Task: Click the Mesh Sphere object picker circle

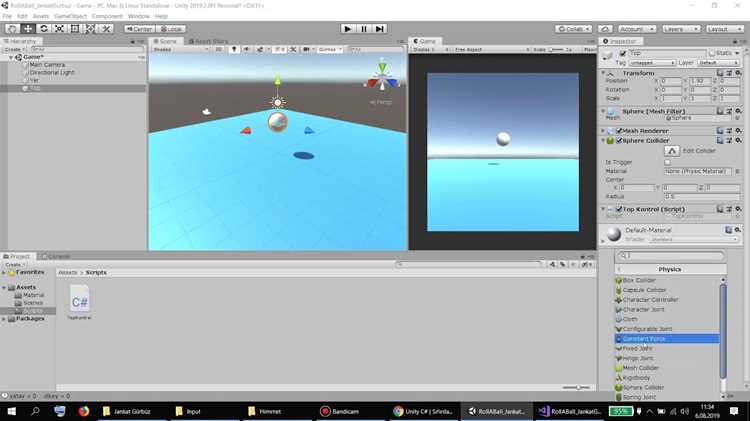Action: (738, 118)
